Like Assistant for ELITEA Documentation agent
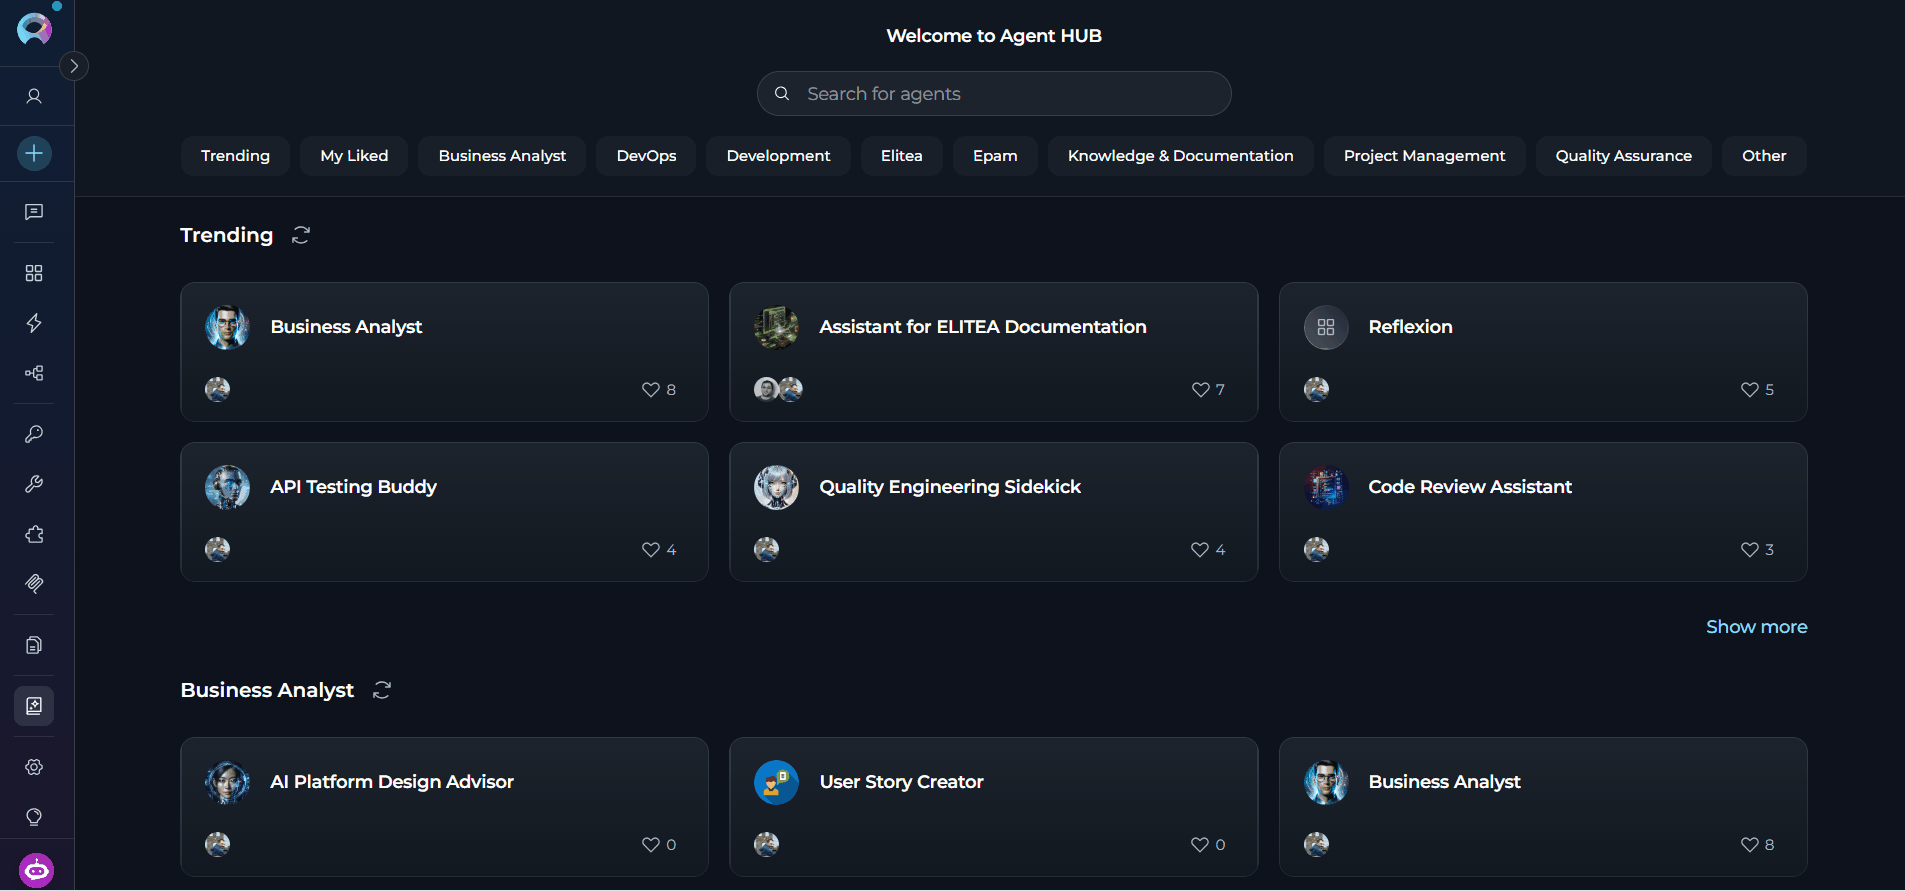 pyautogui.click(x=1201, y=390)
